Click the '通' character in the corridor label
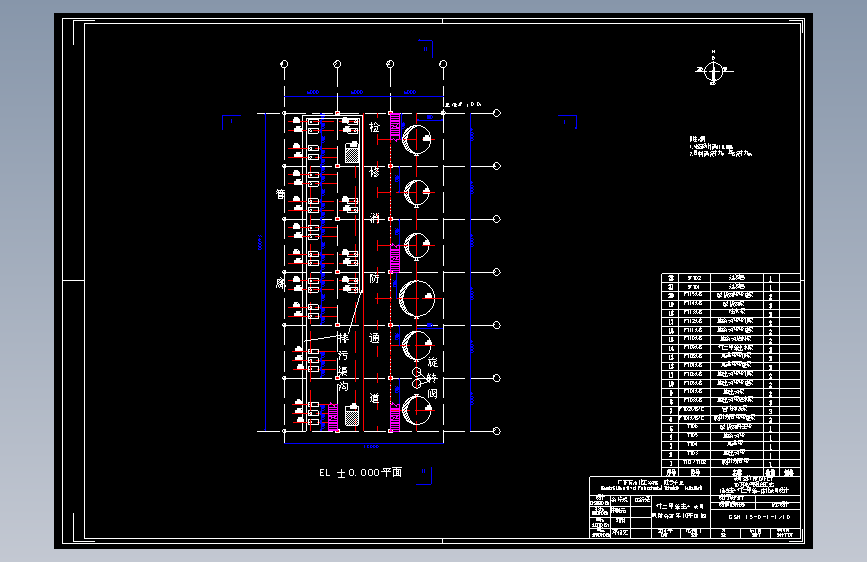This screenshot has height=562, width=867. [374, 337]
